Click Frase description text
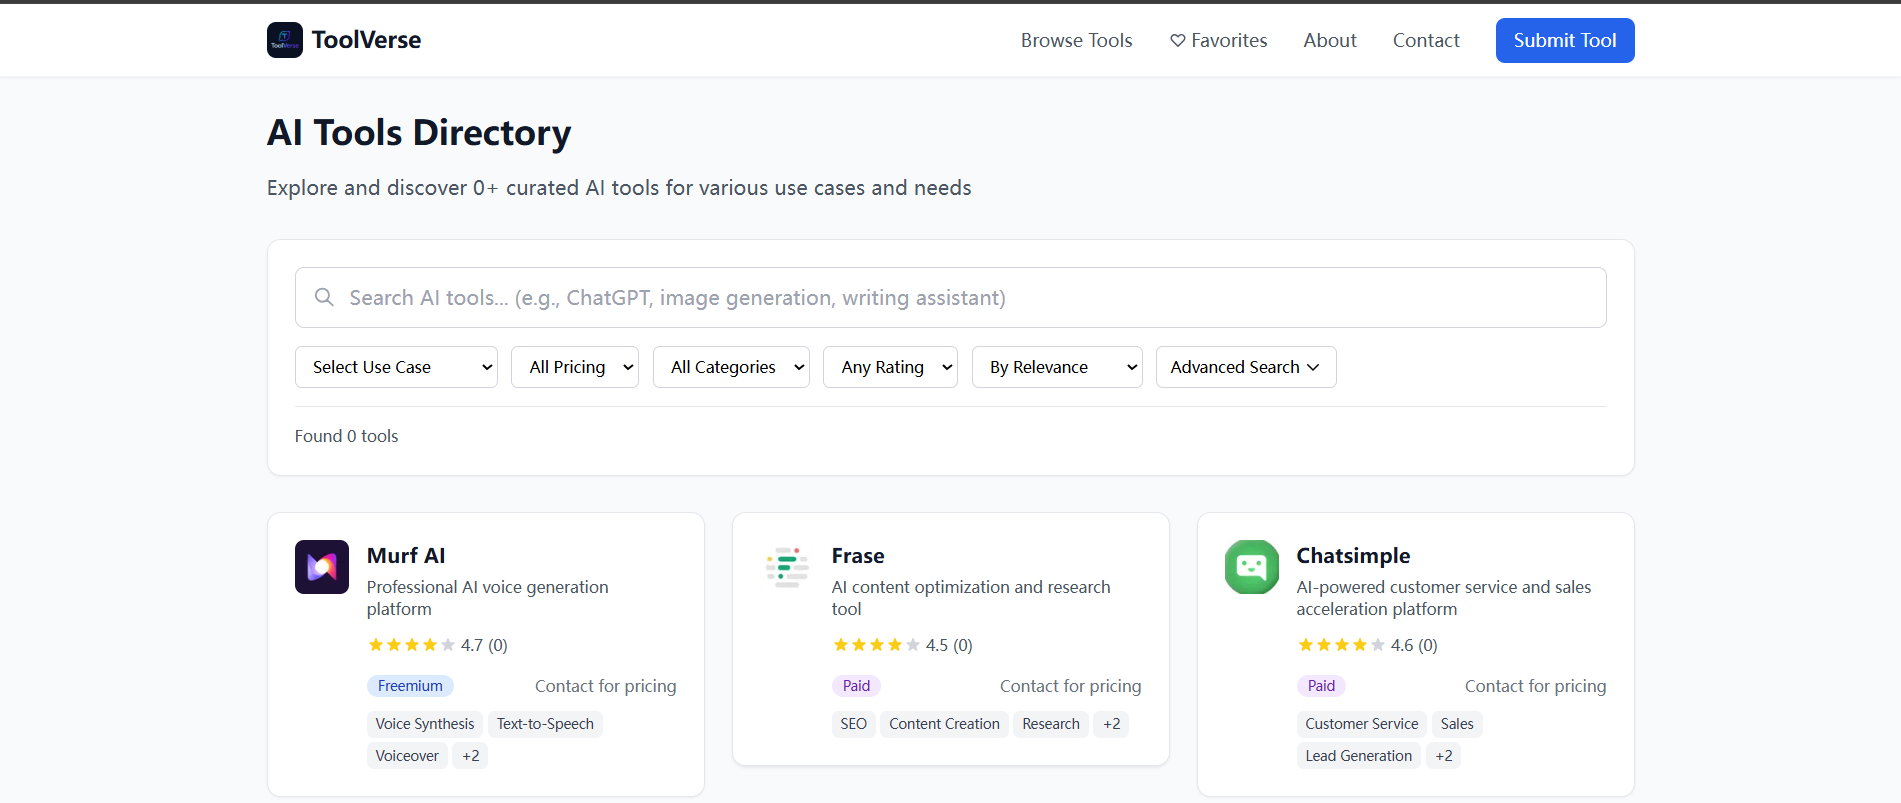Viewport: 1901px width, 803px height. pyautogui.click(x=971, y=598)
